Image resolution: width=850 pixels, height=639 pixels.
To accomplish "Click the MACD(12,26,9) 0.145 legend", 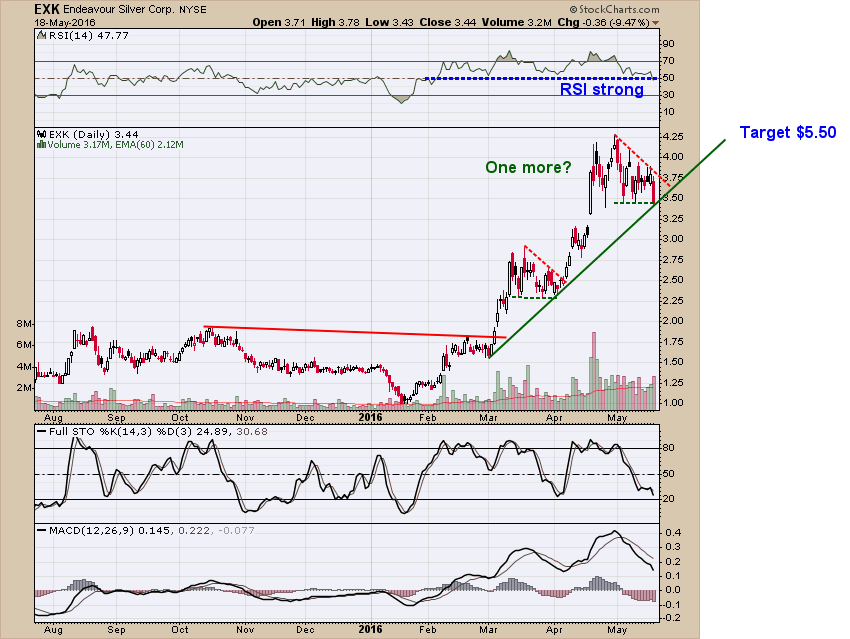I will [111, 531].
